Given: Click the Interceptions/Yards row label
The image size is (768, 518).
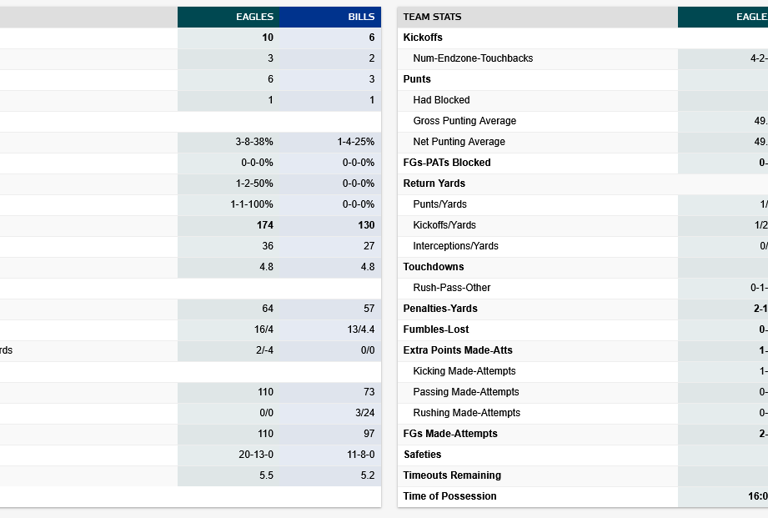Looking at the screenshot, I should click(x=455, y=246).
